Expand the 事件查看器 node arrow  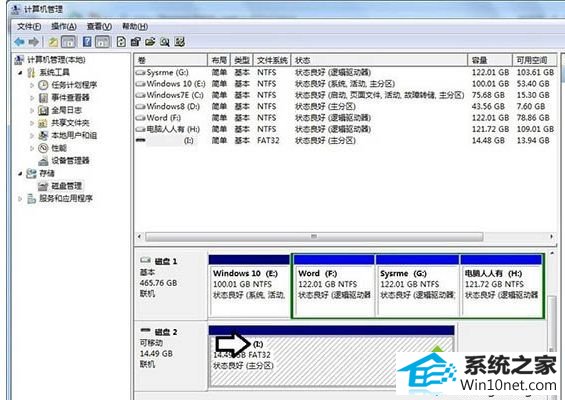click(32, 98)
